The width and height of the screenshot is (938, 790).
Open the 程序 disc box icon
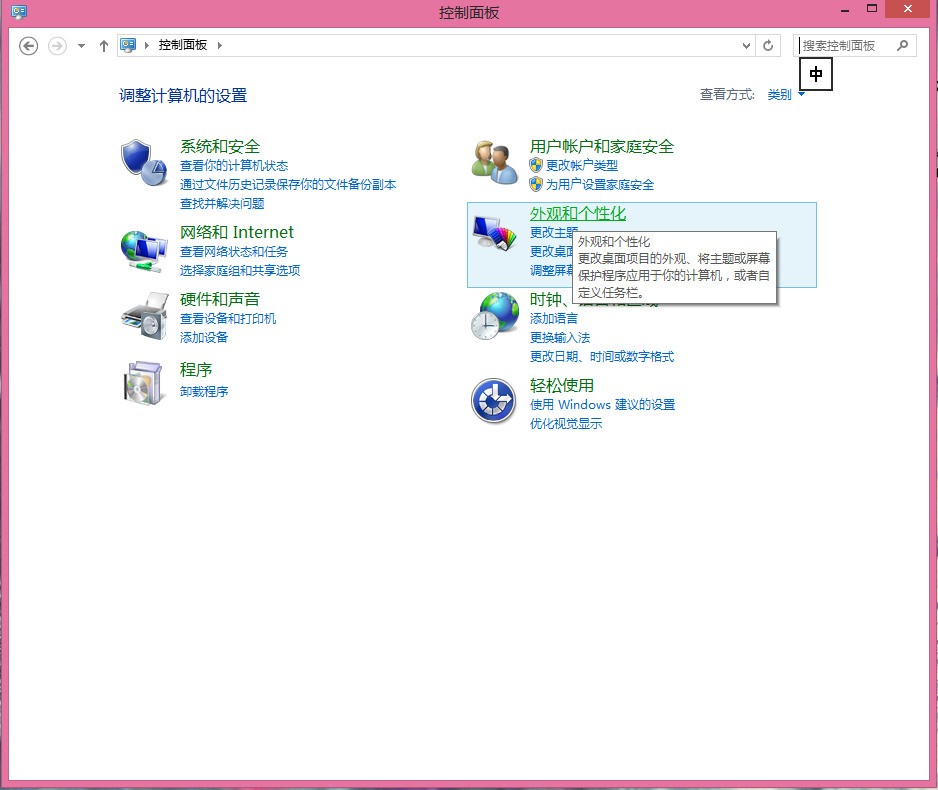143,383
